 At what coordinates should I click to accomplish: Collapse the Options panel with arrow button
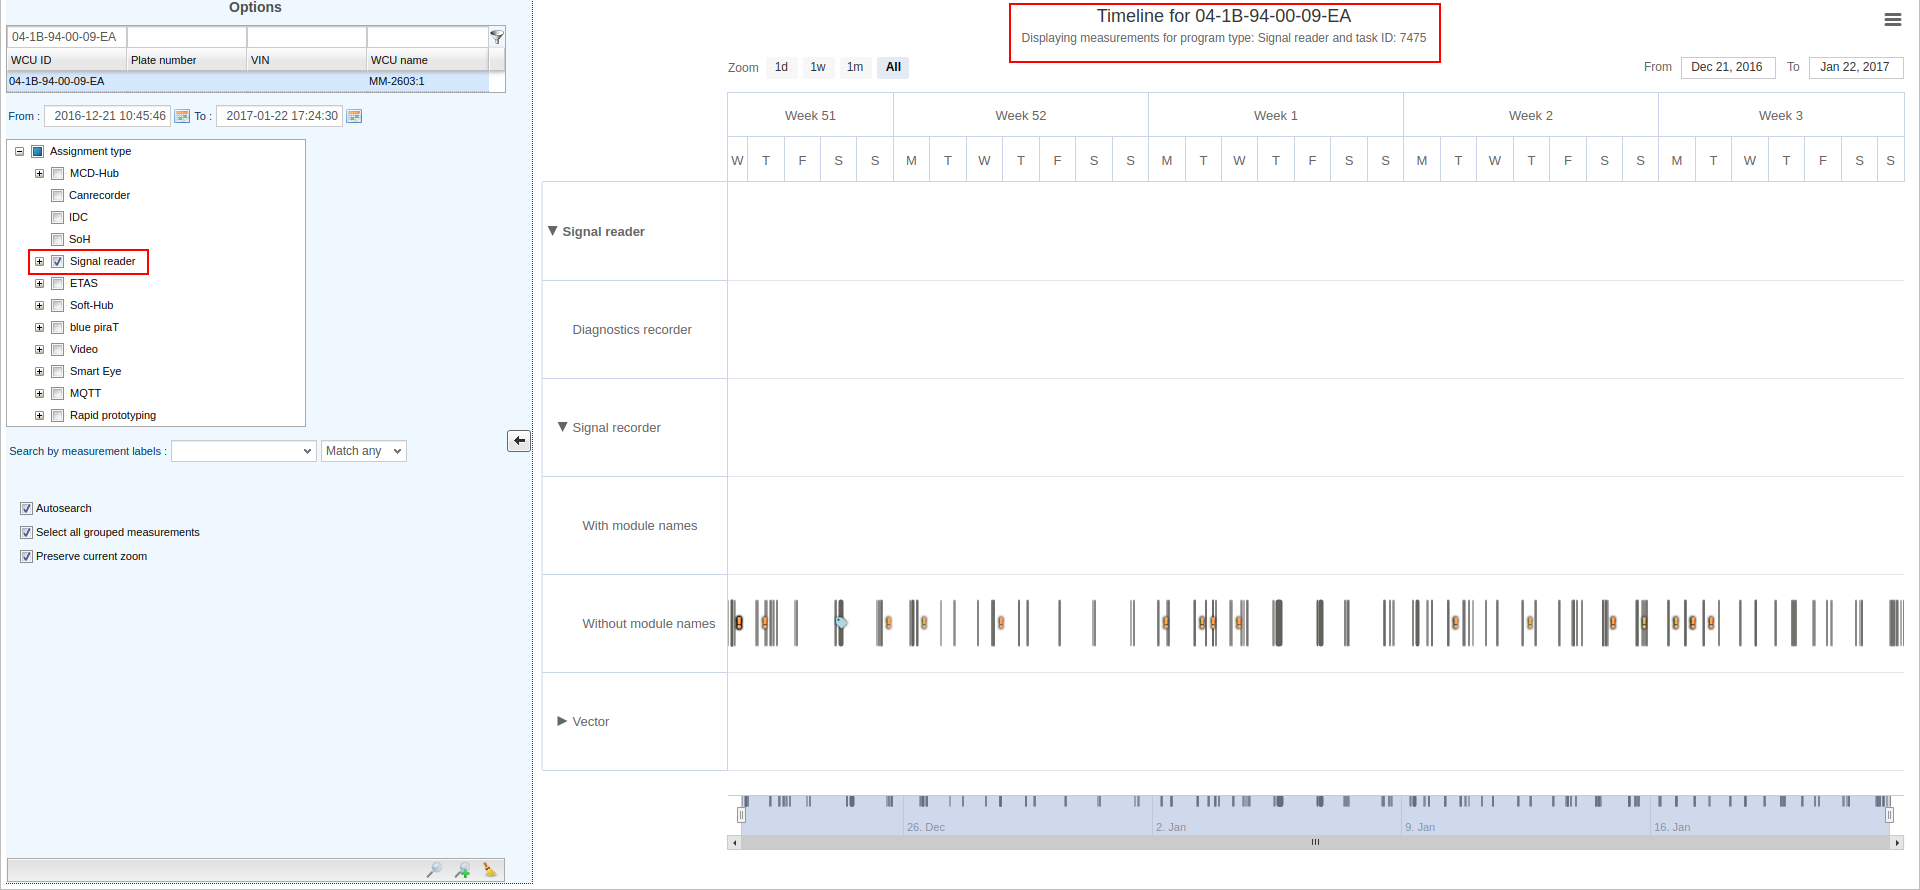pos(519,441)
